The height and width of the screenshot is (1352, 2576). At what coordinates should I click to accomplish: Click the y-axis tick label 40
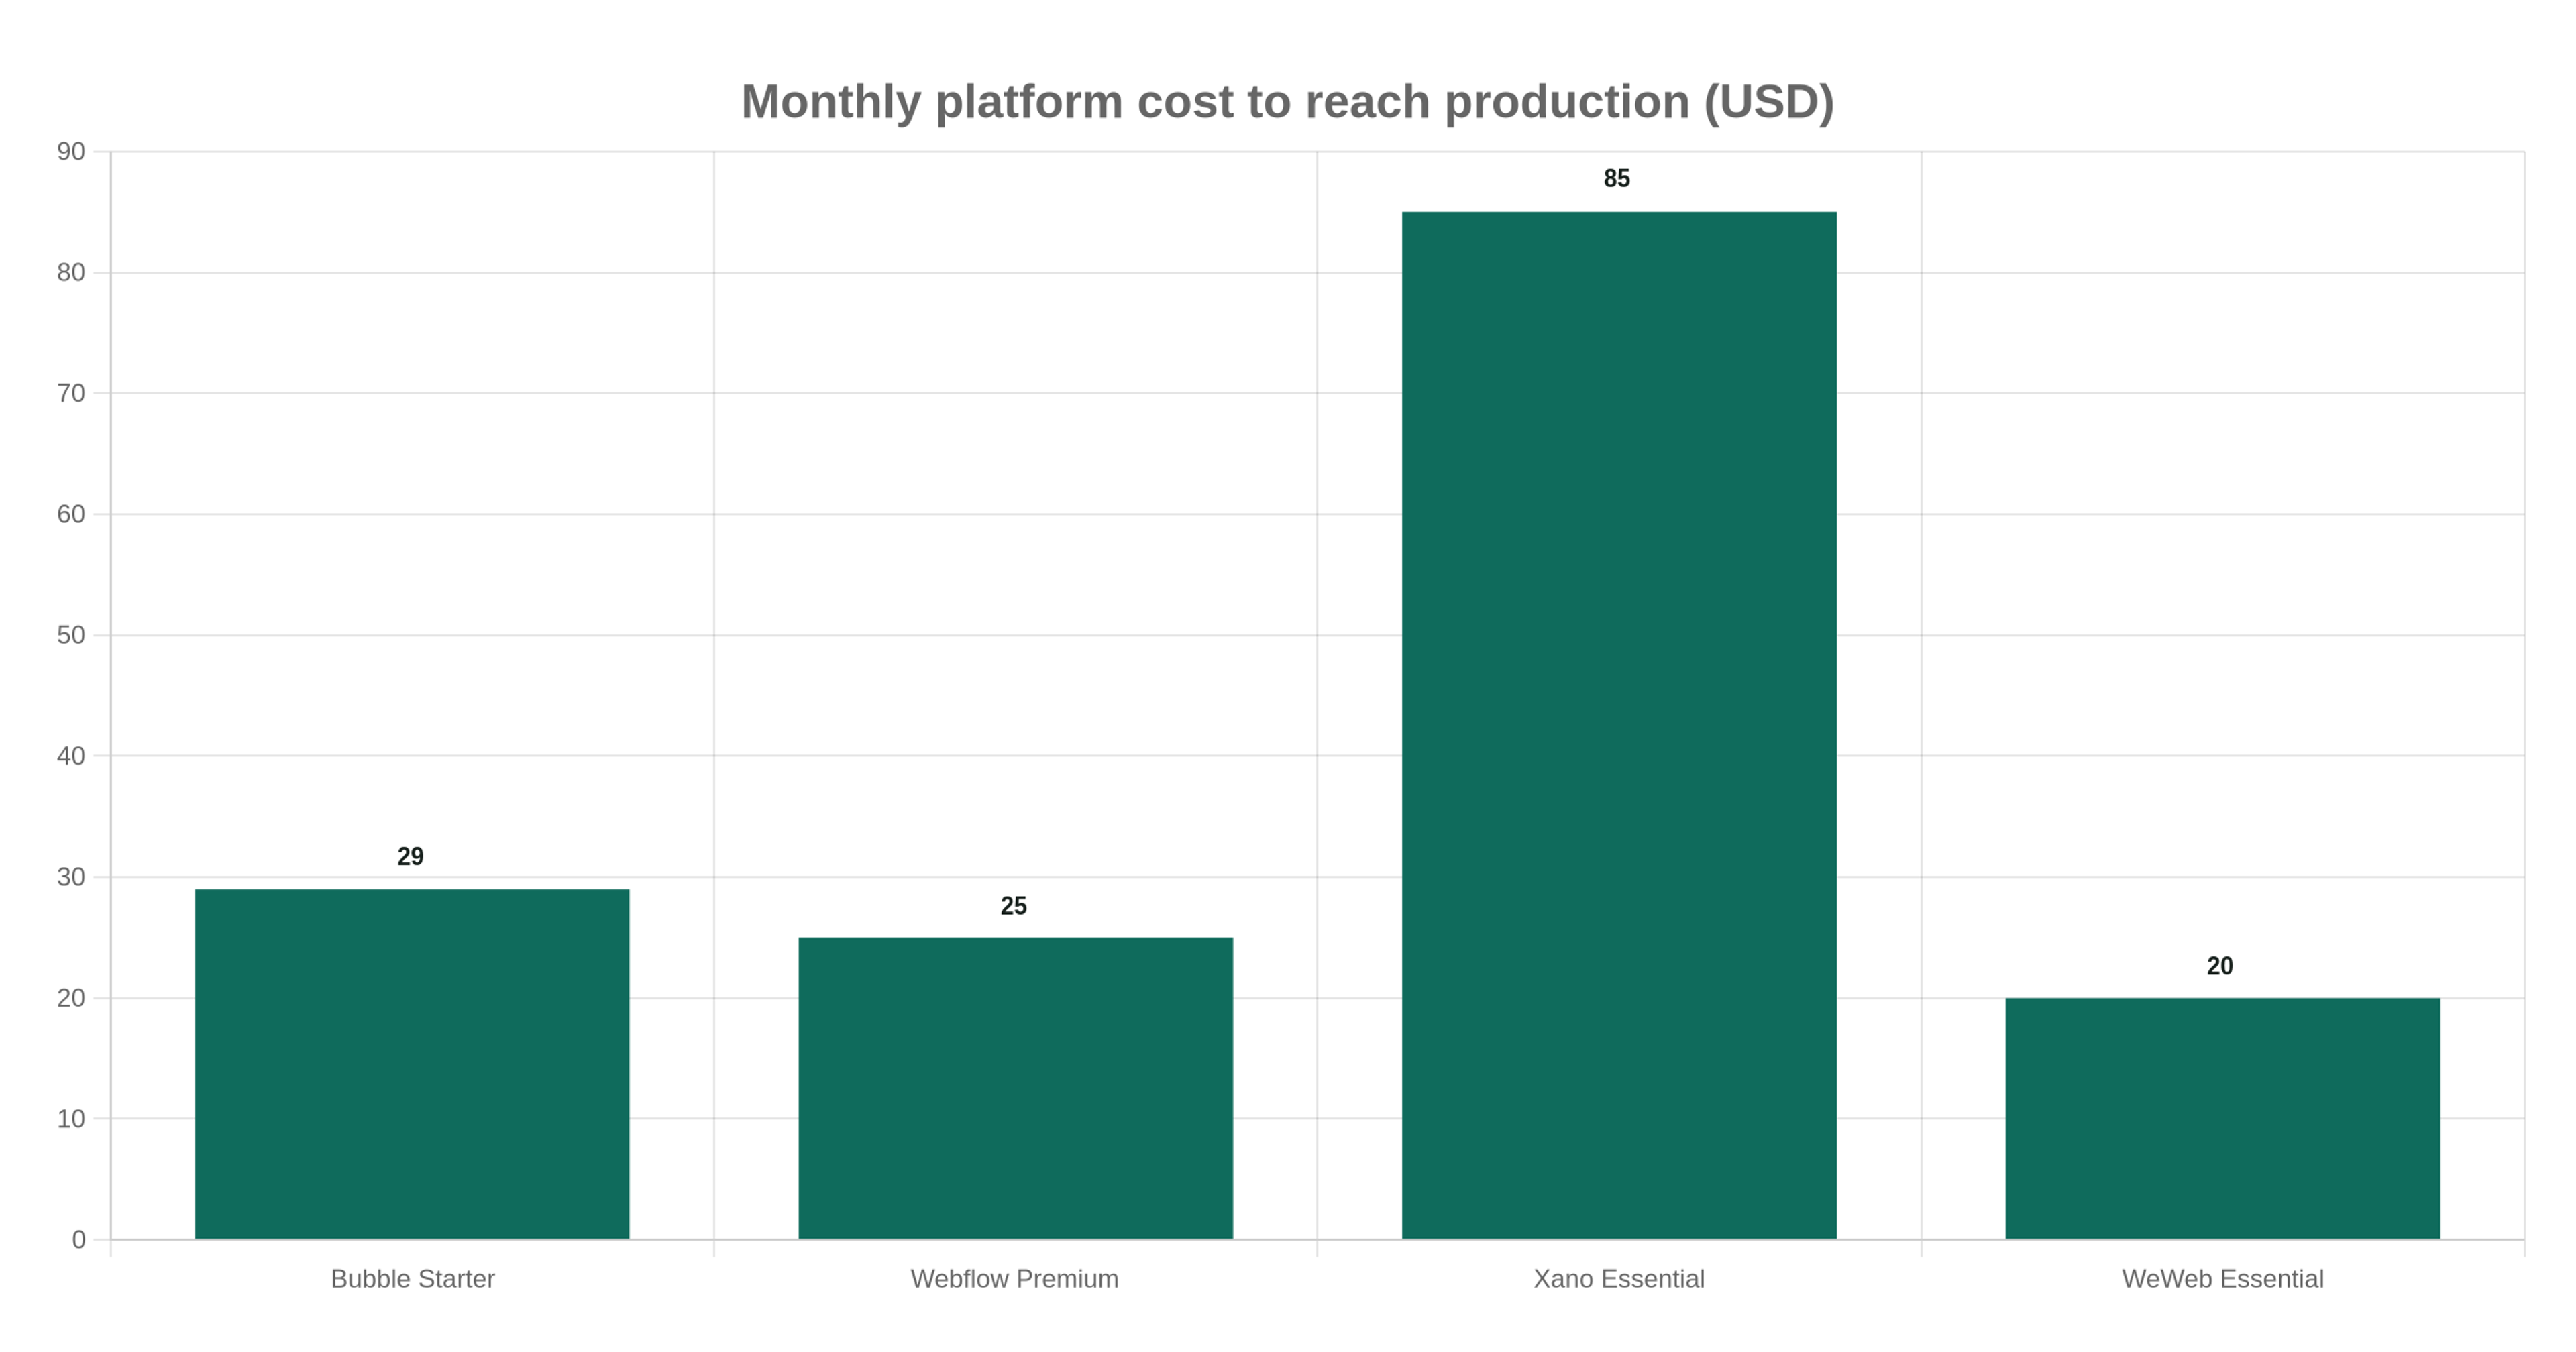tap(71, 756)
